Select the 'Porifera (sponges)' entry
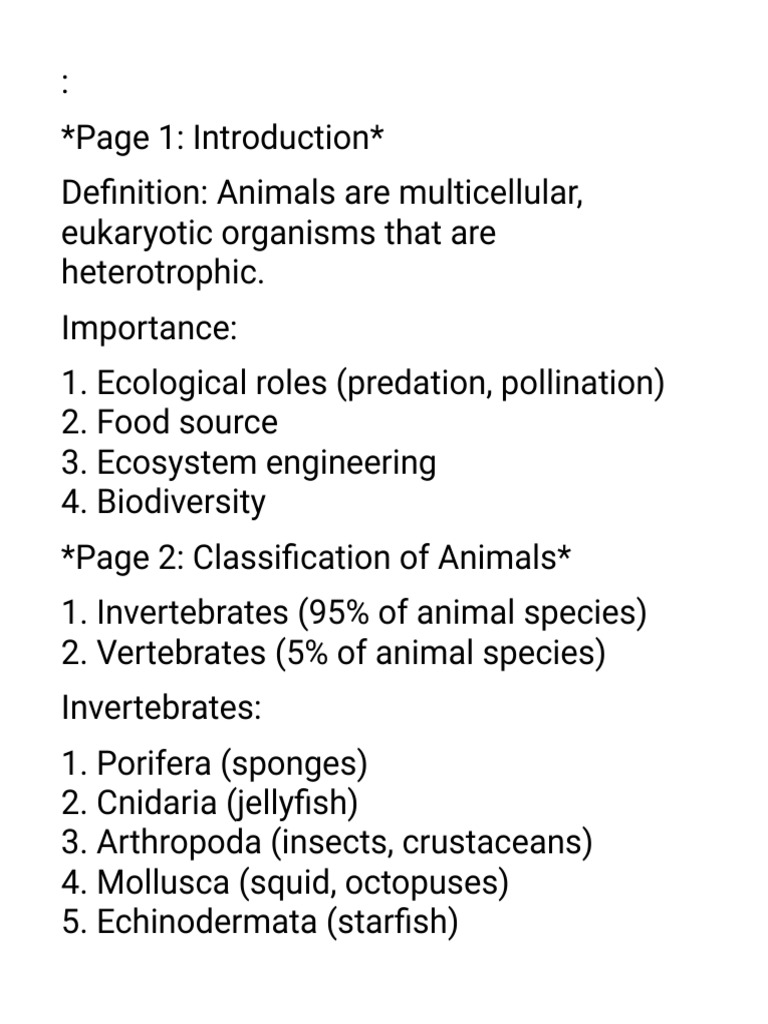 (x=214, y=764)
